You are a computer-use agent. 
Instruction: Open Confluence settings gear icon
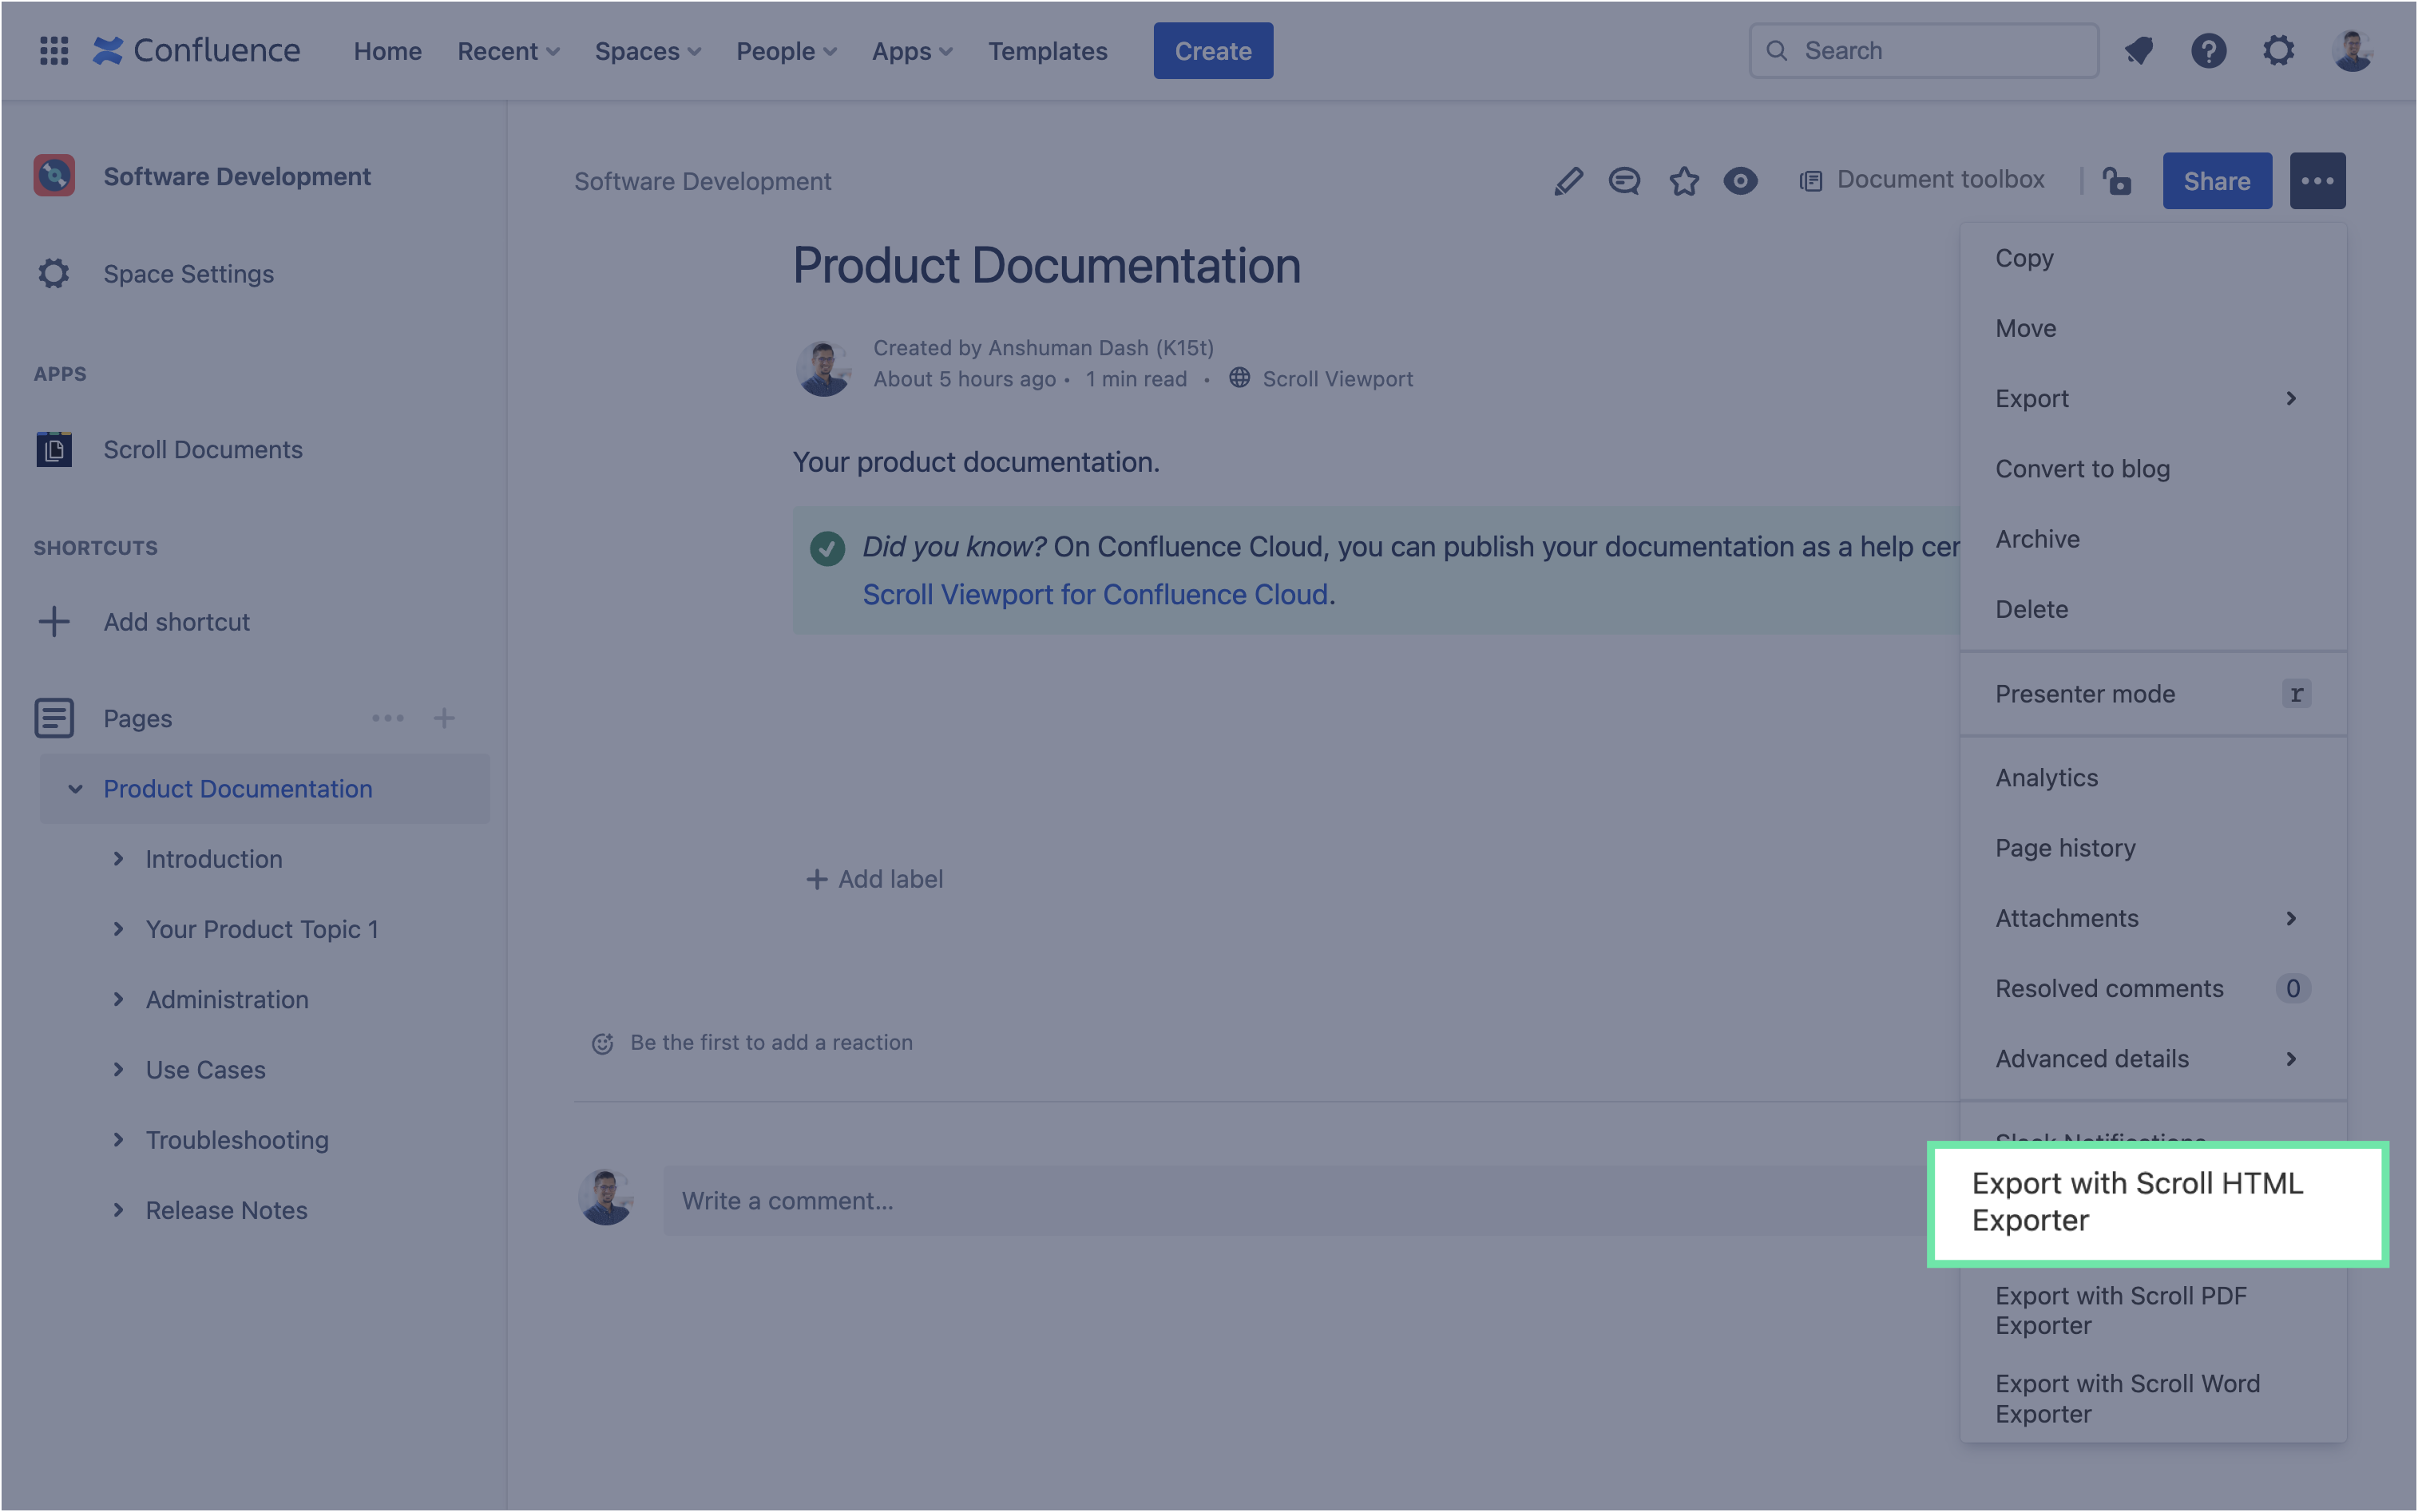2278,51
